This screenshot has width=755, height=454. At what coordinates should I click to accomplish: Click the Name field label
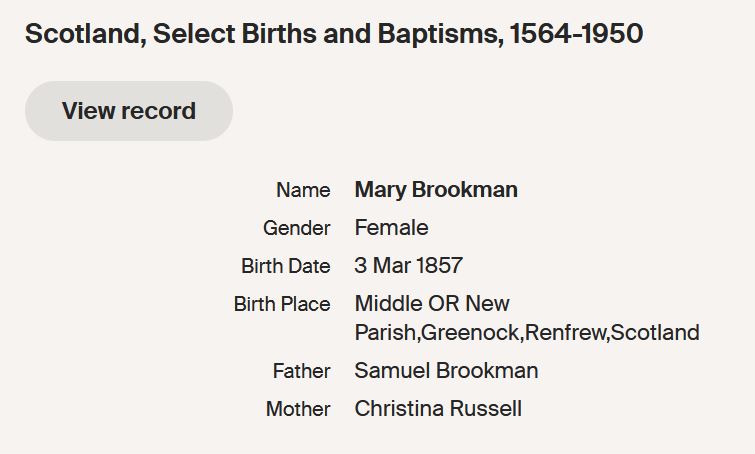click(303, 190)
